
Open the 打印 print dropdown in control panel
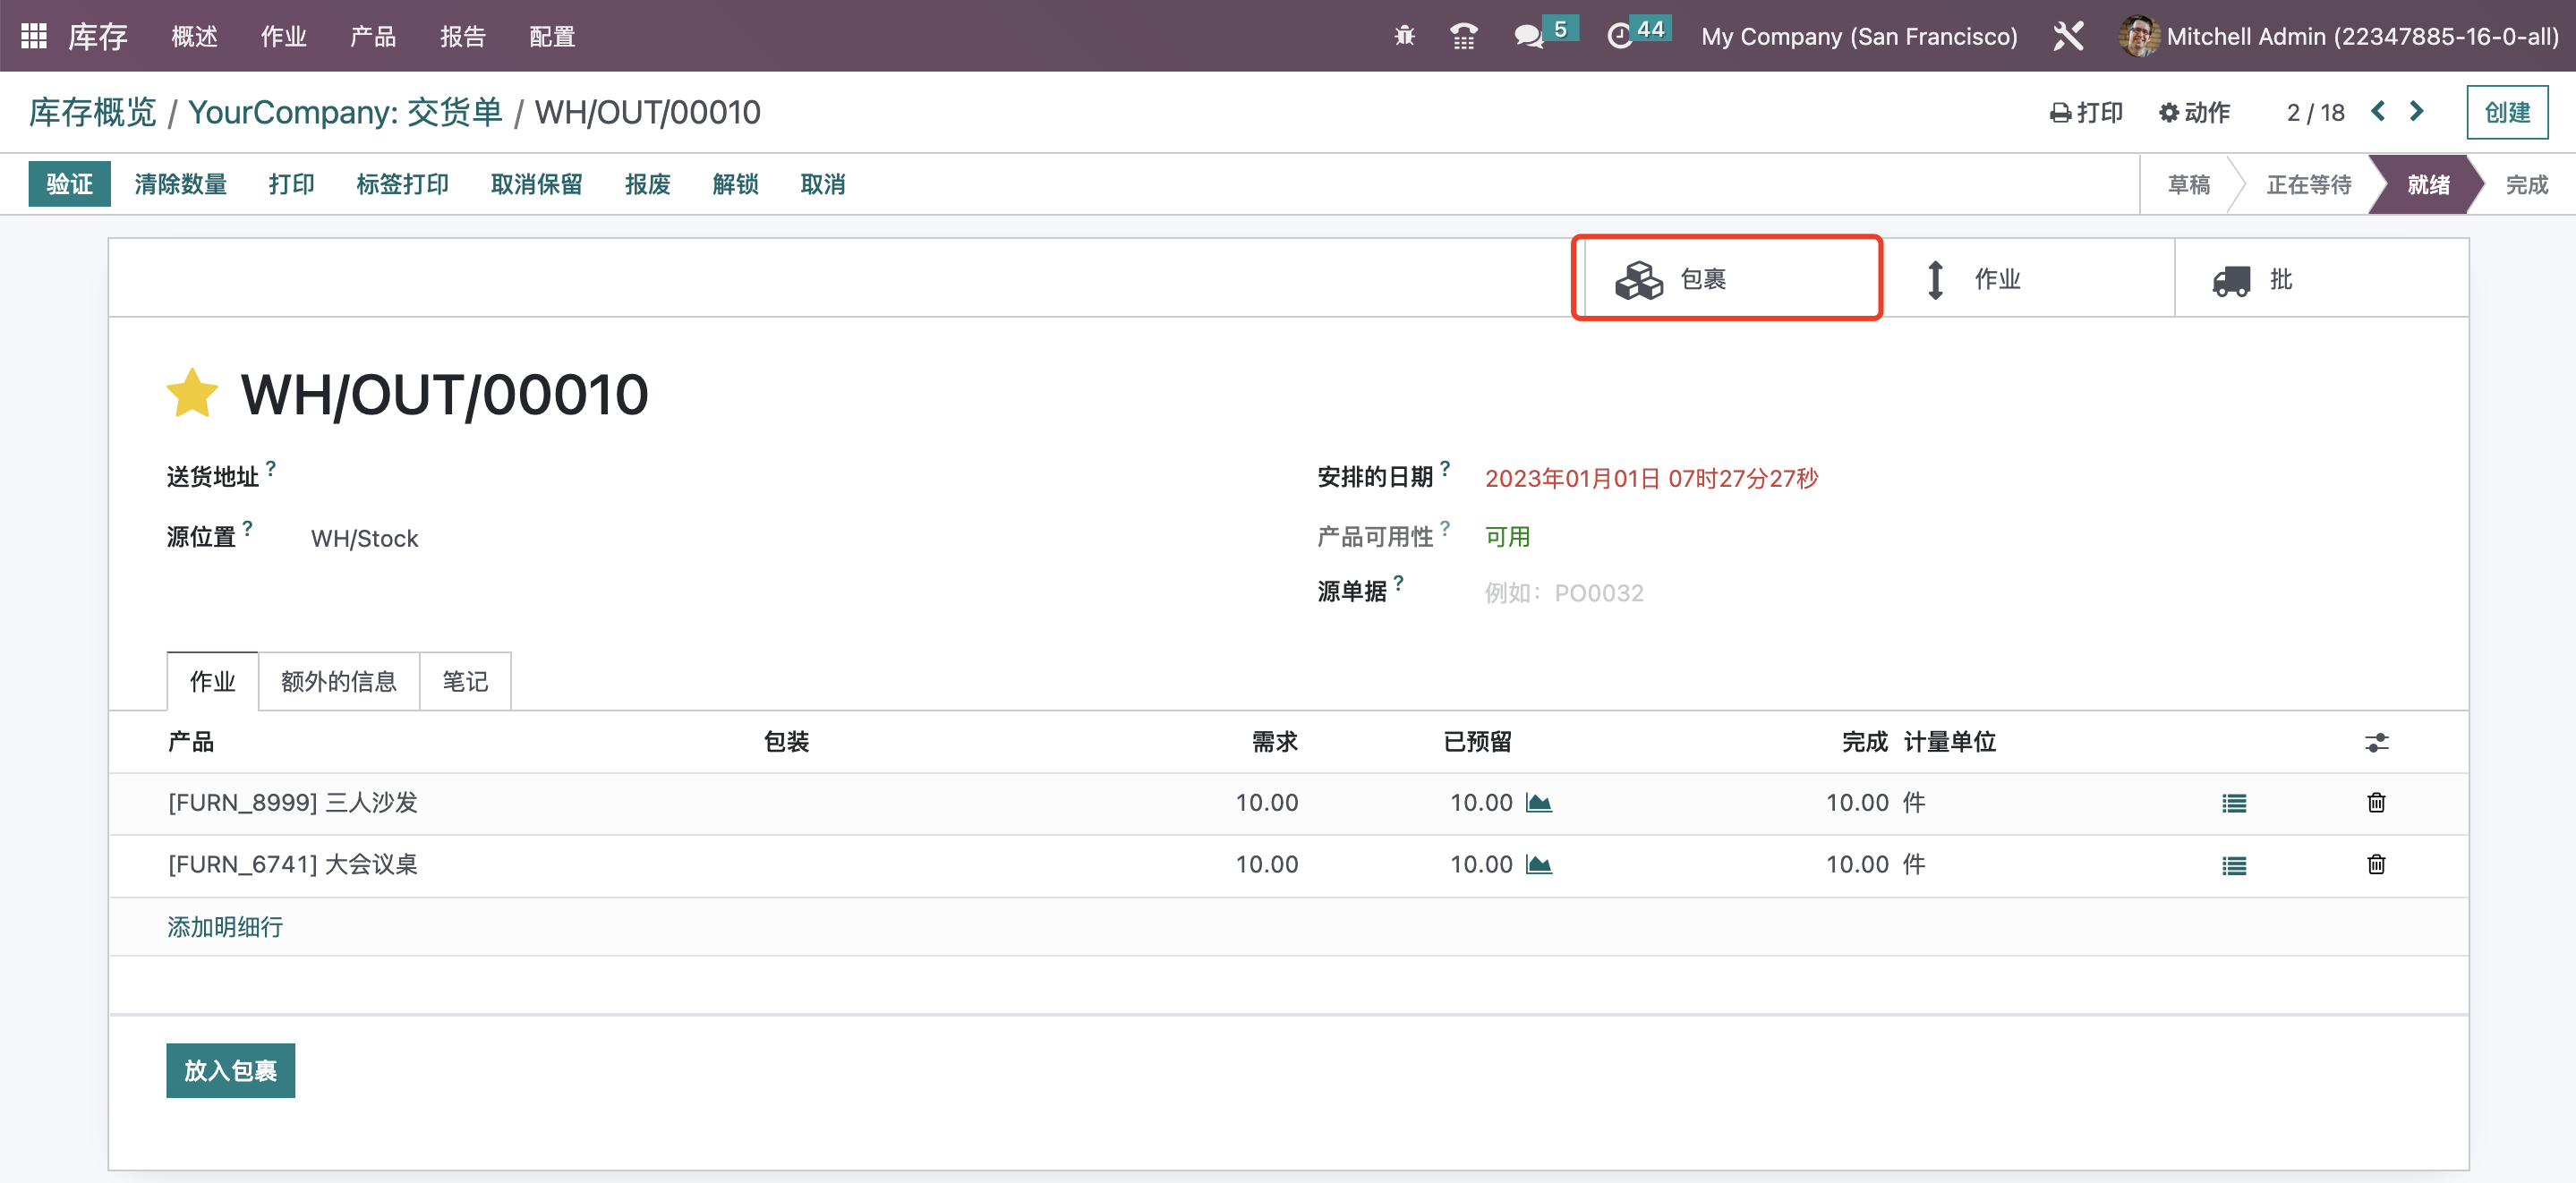click(x=2086, y=112)
